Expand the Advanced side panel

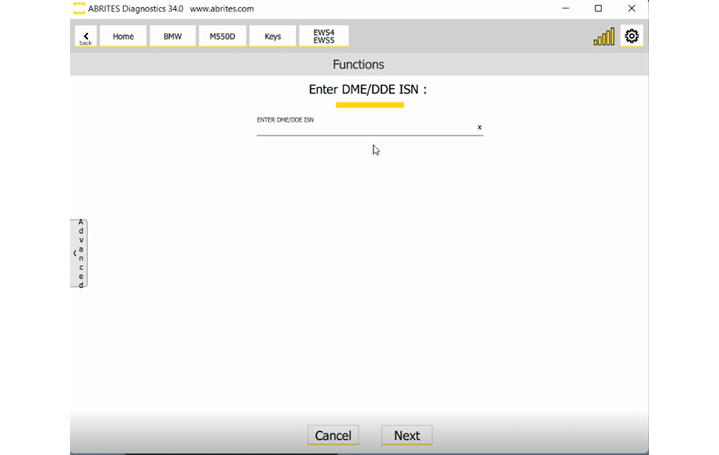(79, 253)
